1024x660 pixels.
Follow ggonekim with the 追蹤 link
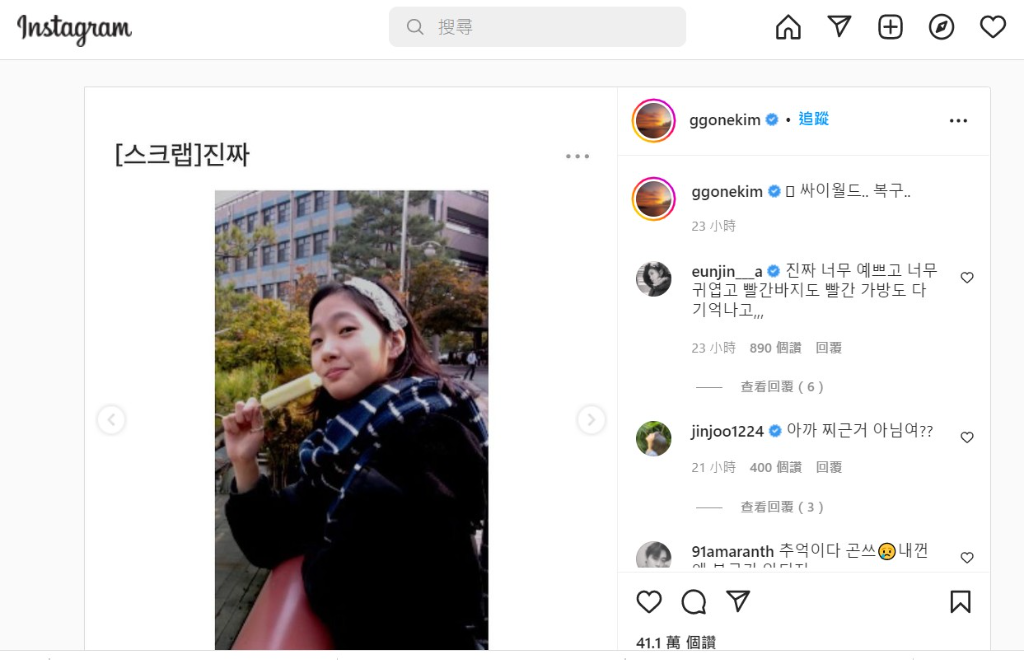point(813,119)
